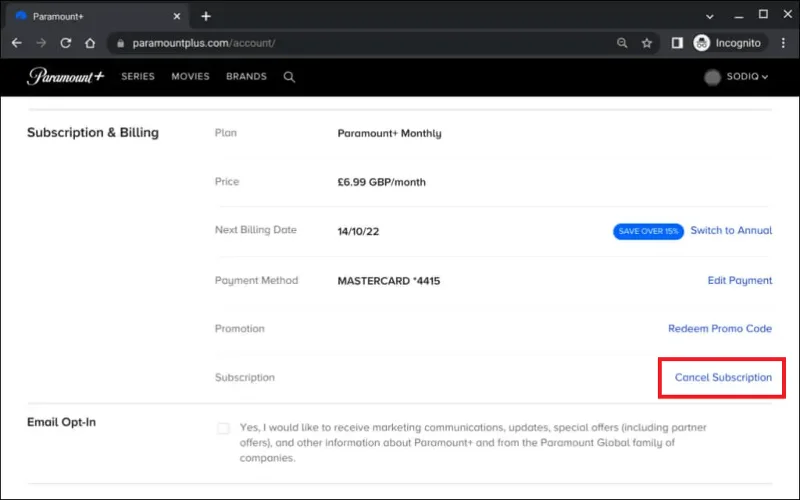Open the zoom magnifier in address bar

coord(622,43)
